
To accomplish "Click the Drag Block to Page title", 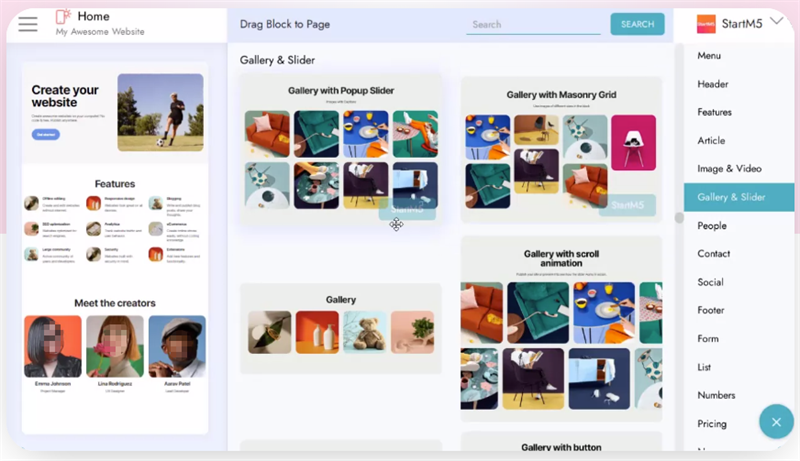I will [x=285, y=24].
